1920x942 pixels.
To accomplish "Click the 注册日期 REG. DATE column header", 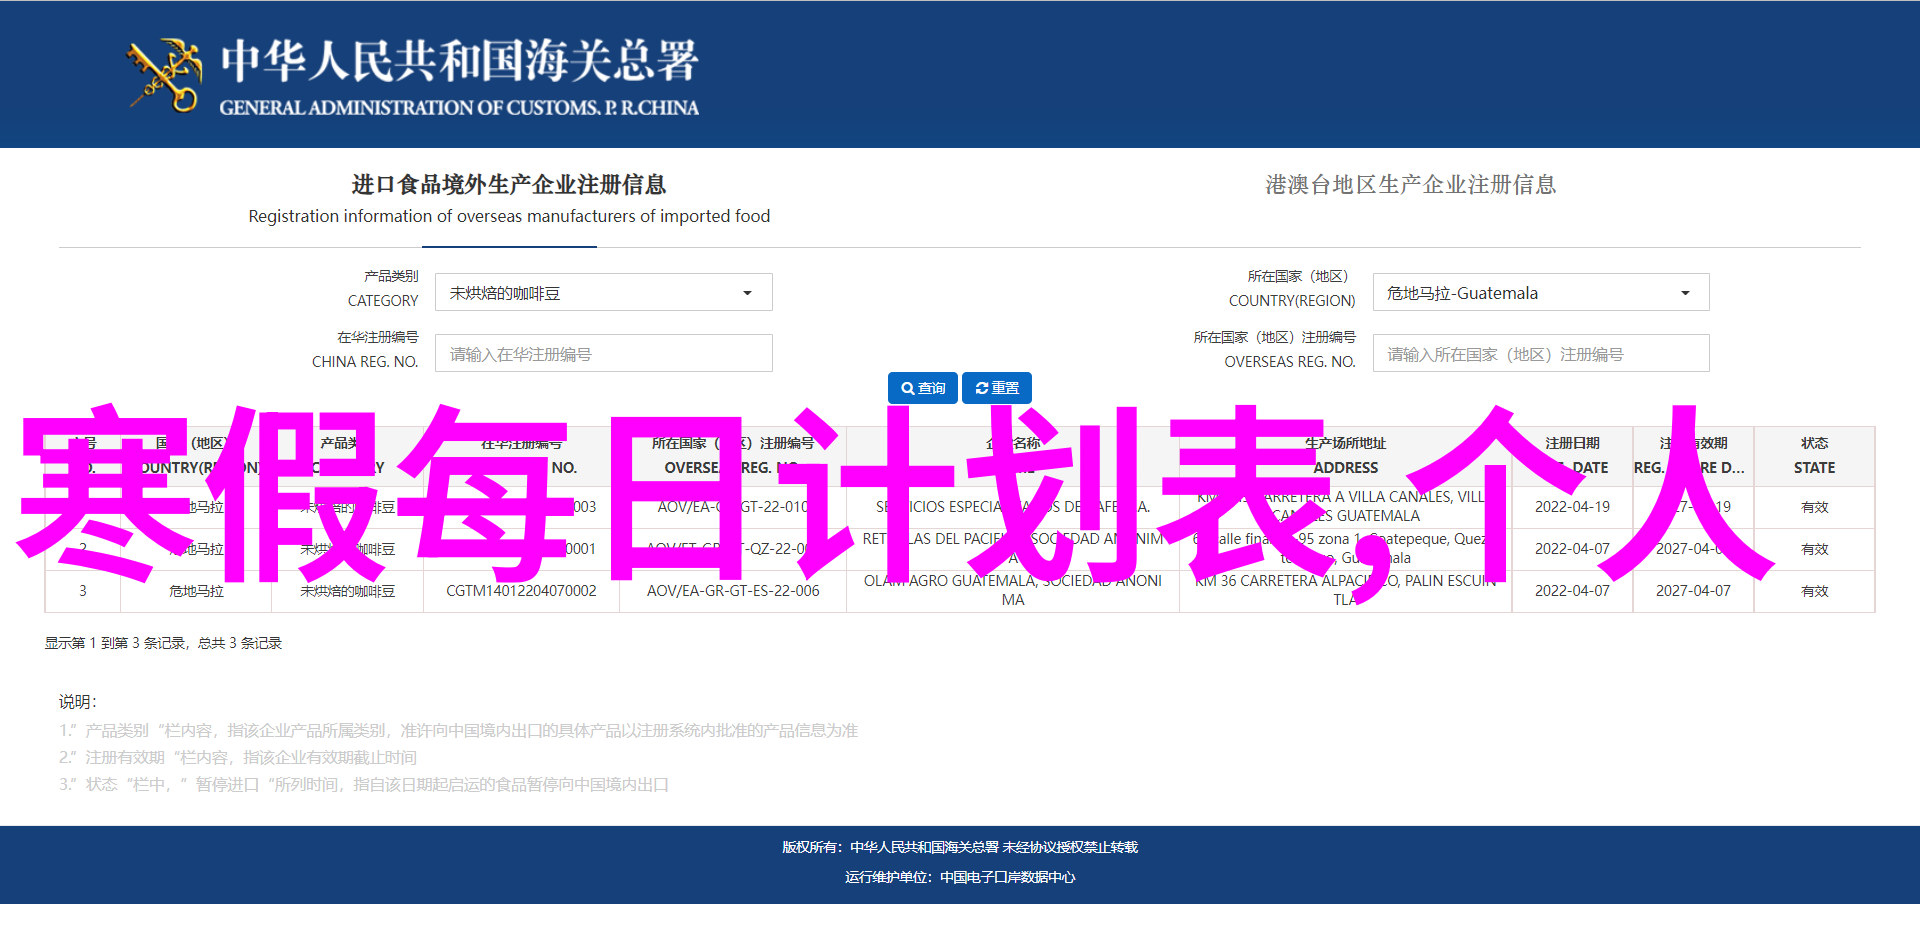I will coord(1572,456).
